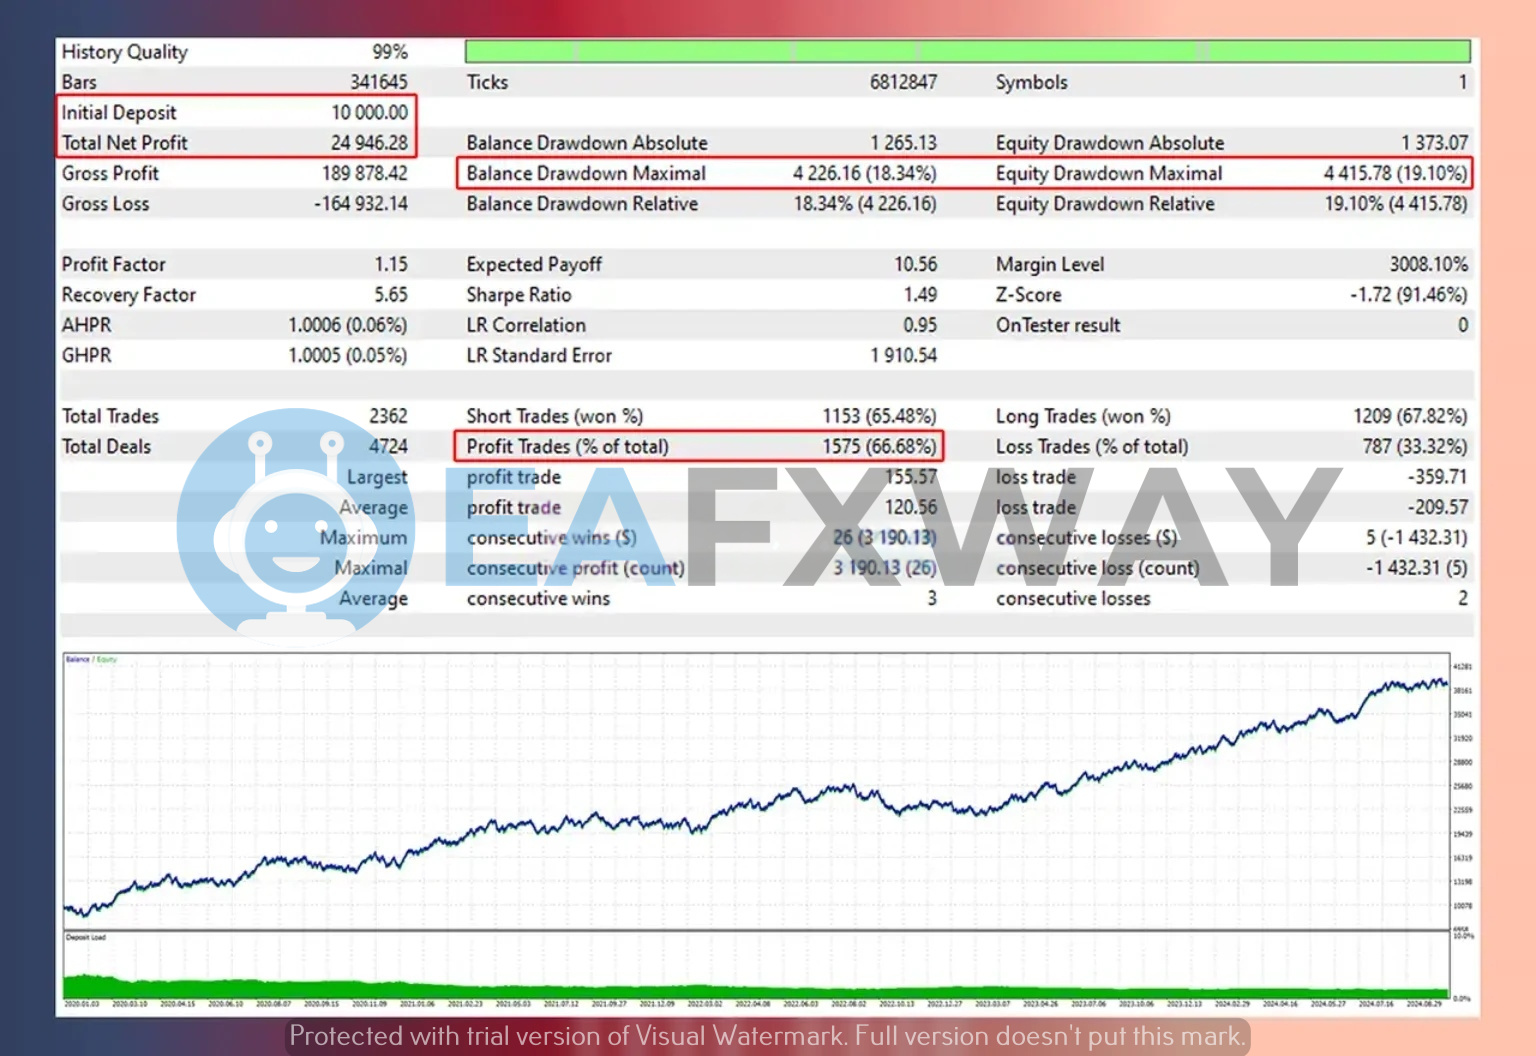Viewport: 1536px width, 1056px height.
Task: Click the Initial Deposit value 10 000.00
Action: [x=369, y=113]
